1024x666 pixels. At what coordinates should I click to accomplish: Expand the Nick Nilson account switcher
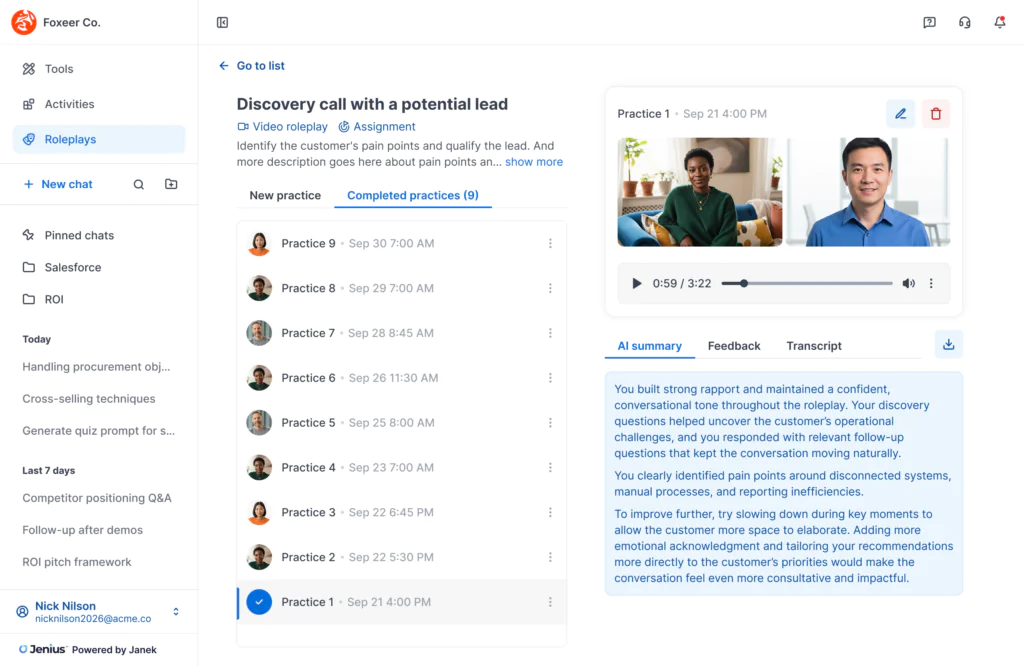click(176, 612)
